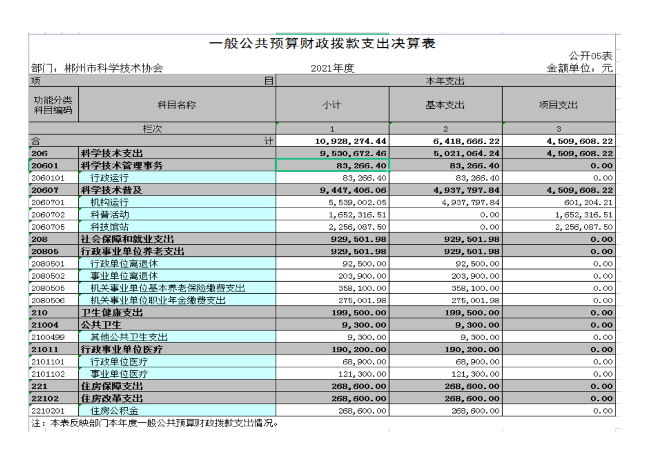Click the 科技馆站 cell
The image size is (650, 459).
pos(177,227)
